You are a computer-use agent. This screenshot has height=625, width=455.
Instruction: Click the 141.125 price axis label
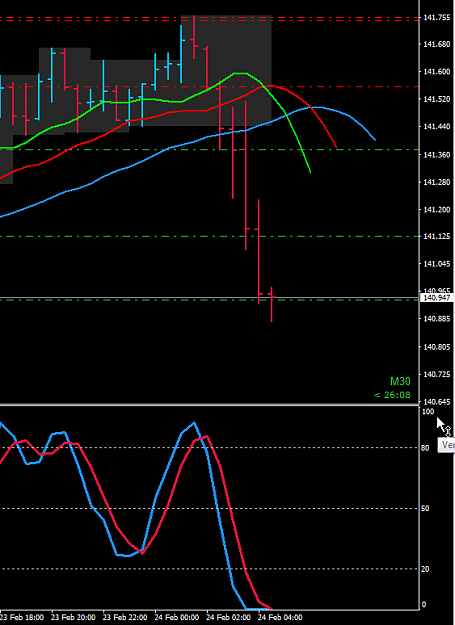pyautogui.click(x=437, y=237)
